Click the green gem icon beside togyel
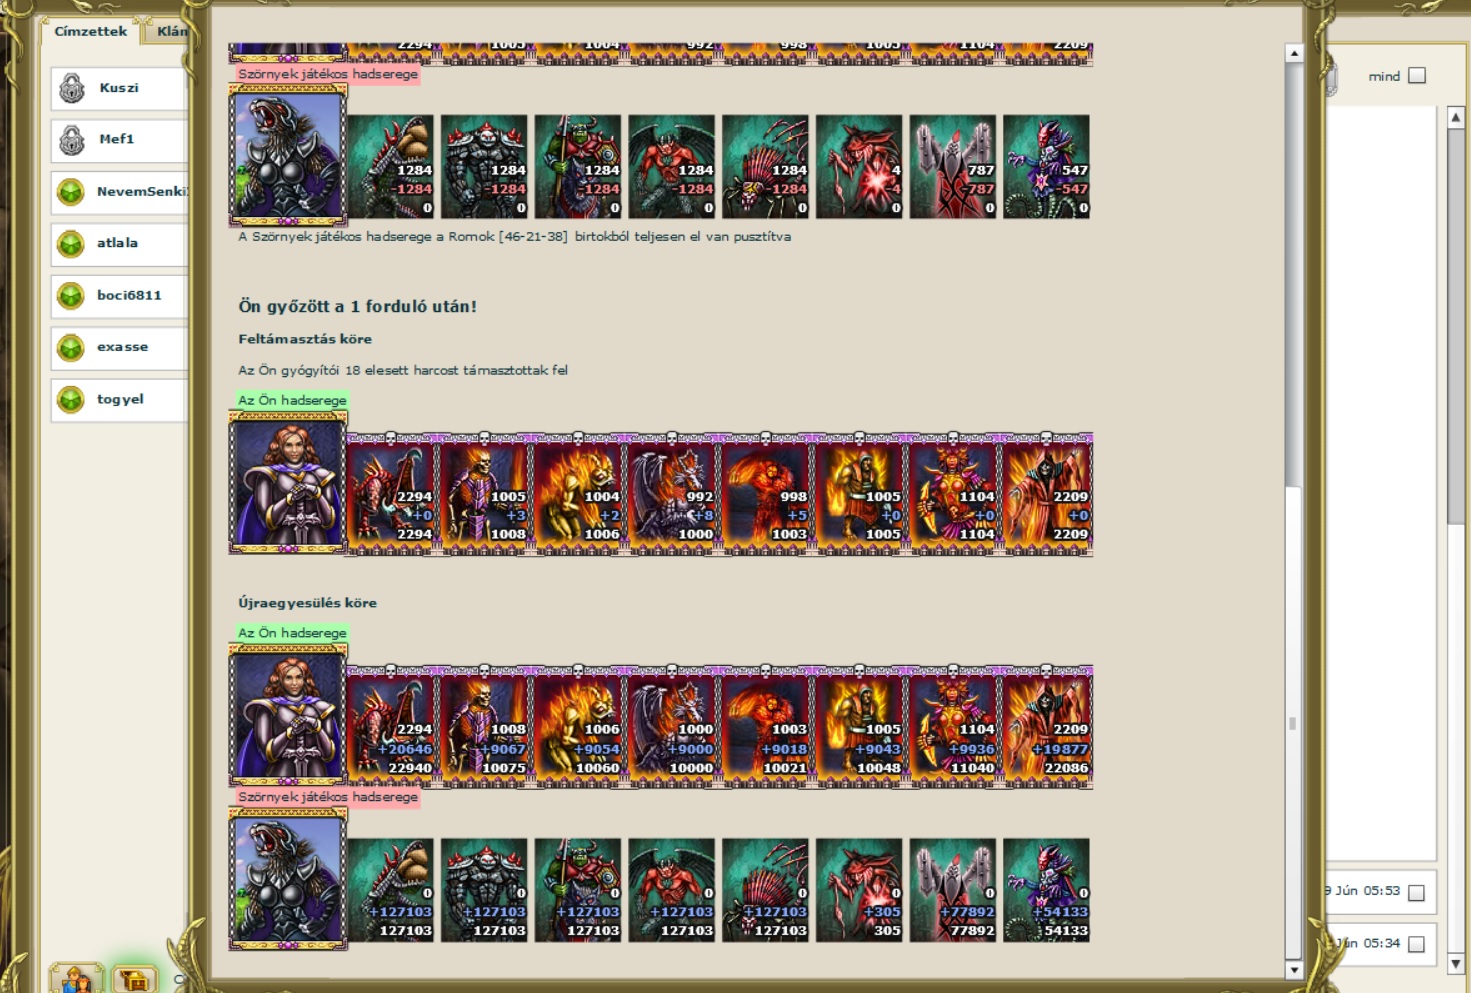The height and width of the screenshot is (993, 1471). point(71,399)
